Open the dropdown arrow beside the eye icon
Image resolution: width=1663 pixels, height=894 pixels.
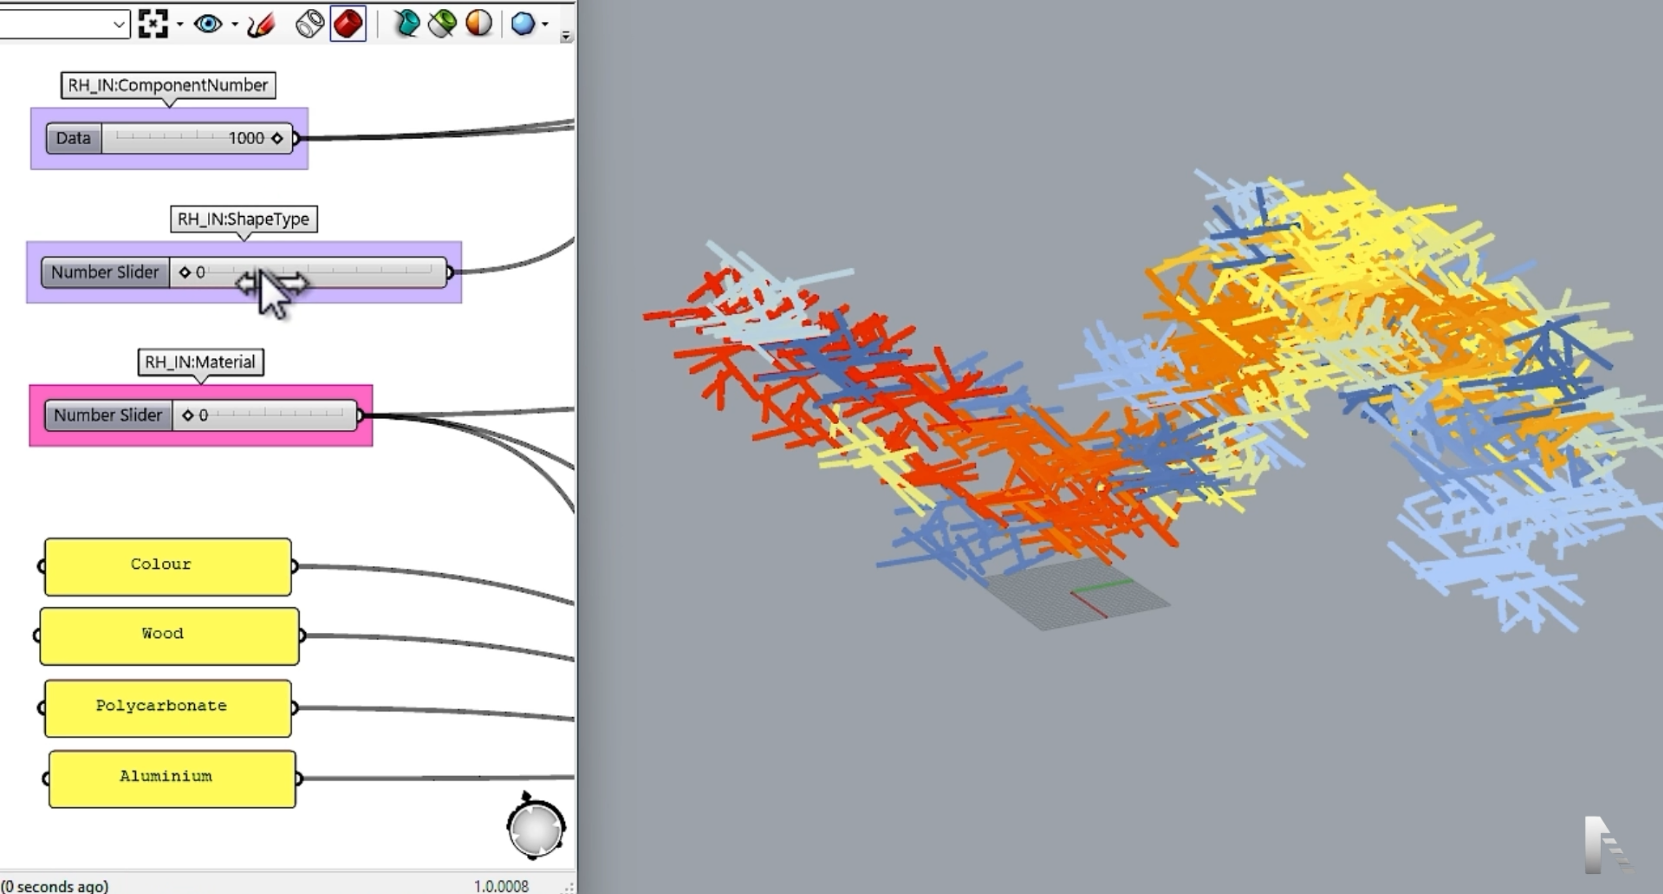click(x=234, y=24)
